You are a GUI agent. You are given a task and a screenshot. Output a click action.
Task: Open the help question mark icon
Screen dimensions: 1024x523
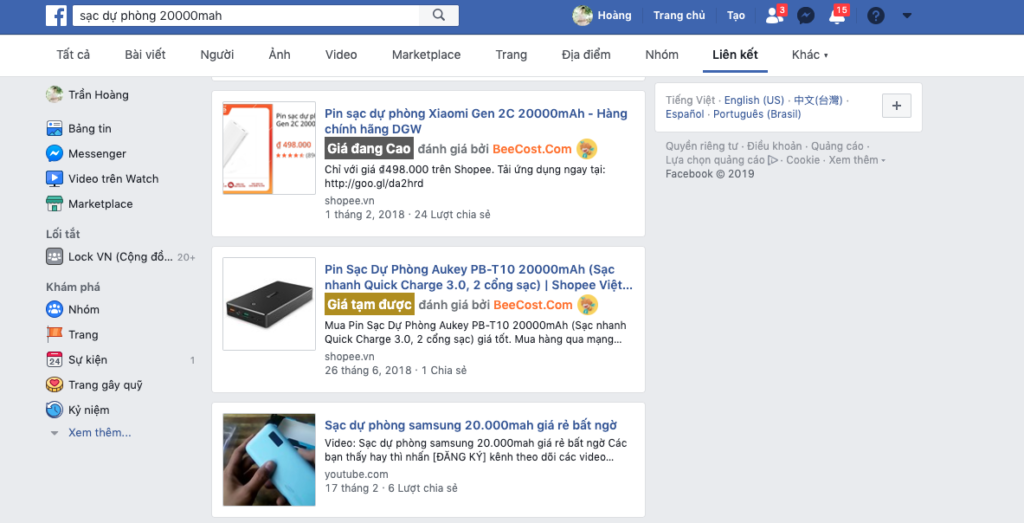pyautogui.click(x=876, y=15)
